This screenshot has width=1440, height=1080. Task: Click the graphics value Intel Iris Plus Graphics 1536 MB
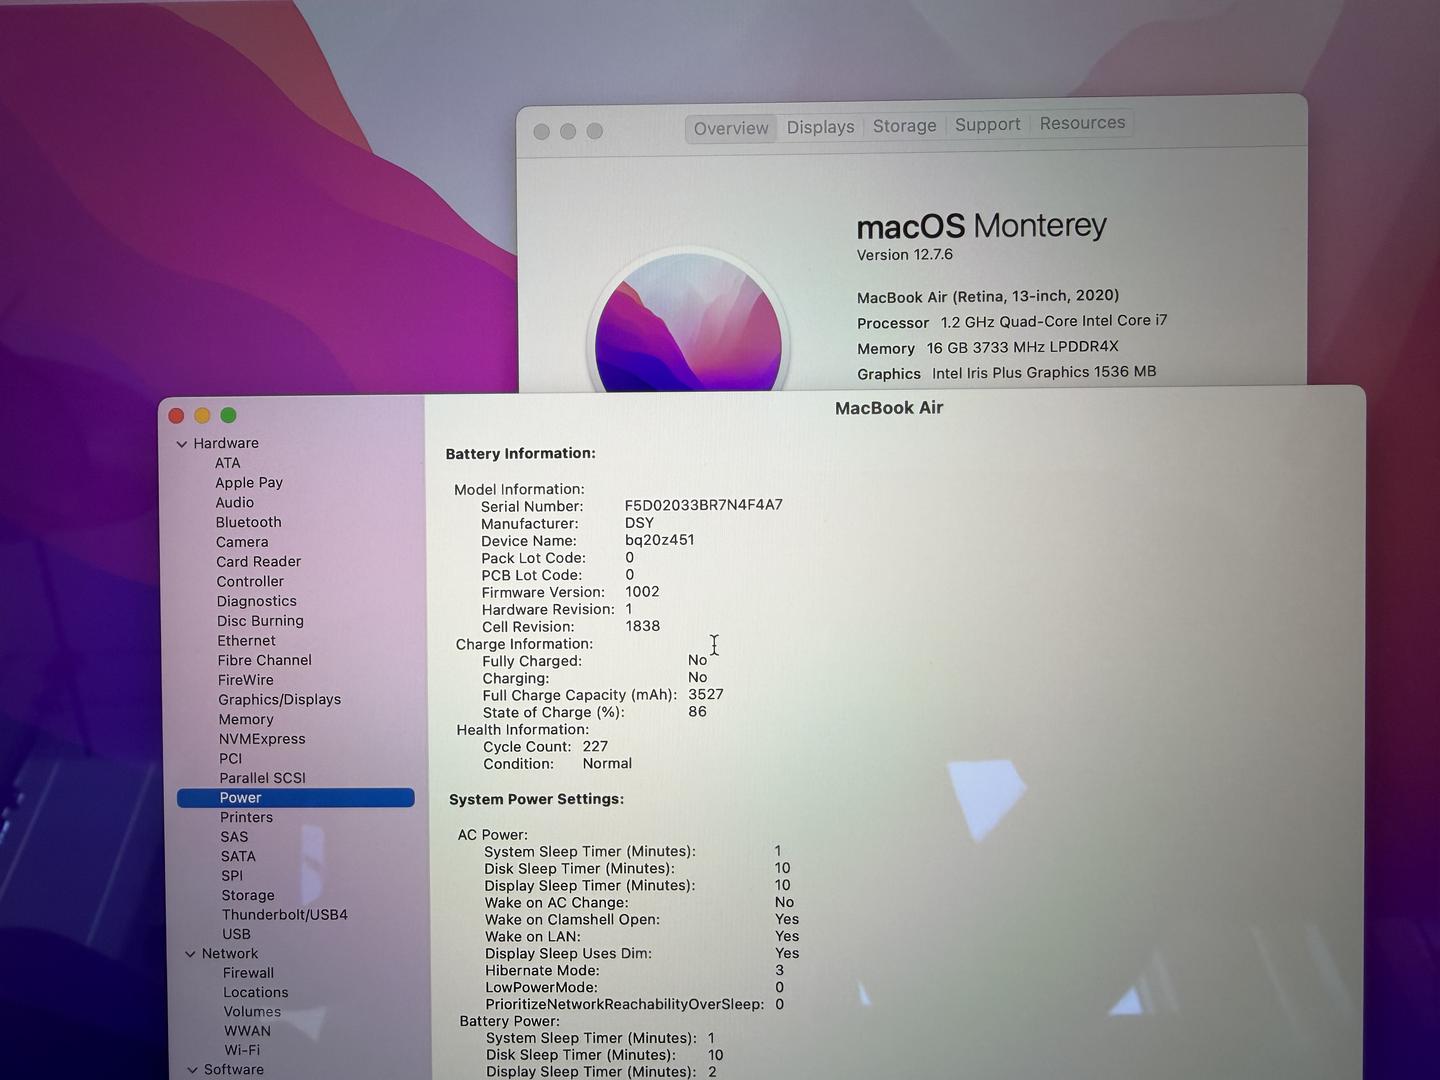[x=1044, y=372]
